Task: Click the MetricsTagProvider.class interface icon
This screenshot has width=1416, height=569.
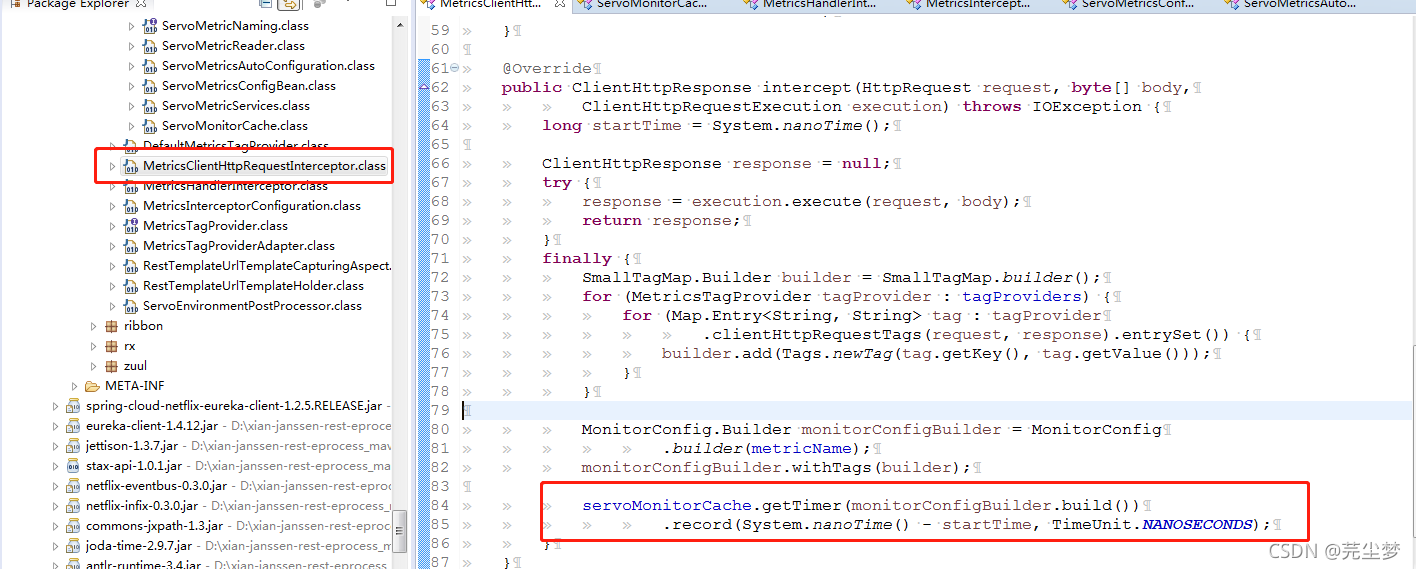Action: (x=131, y=226)
